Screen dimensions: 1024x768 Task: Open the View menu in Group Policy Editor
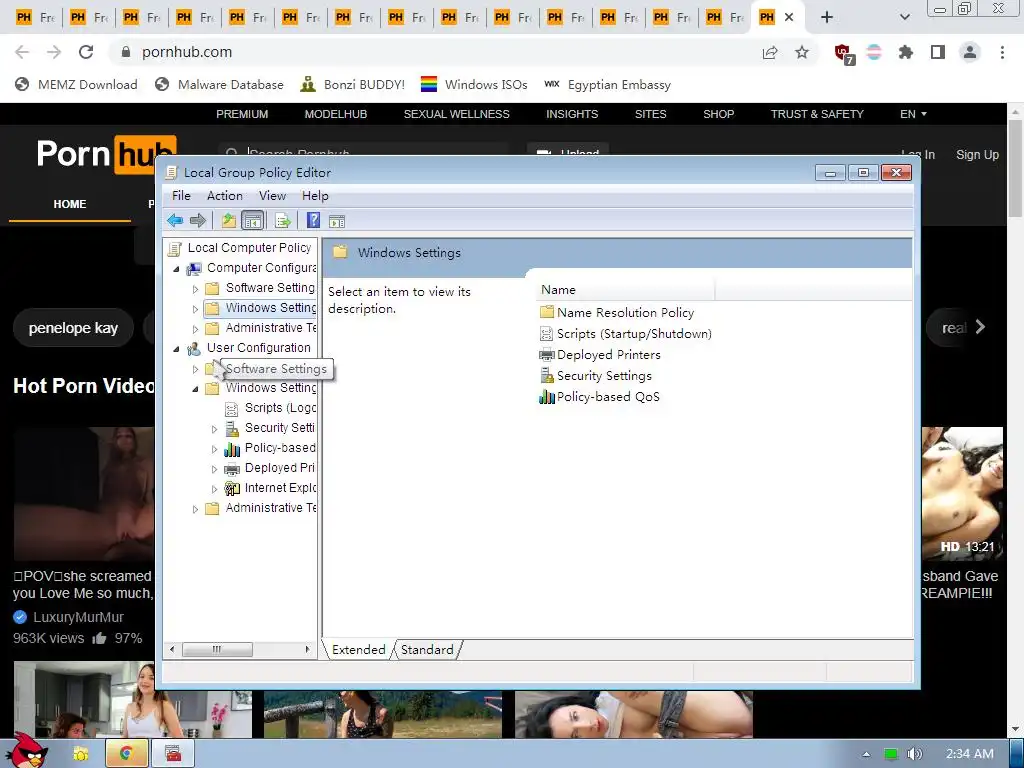pos(272,196)
